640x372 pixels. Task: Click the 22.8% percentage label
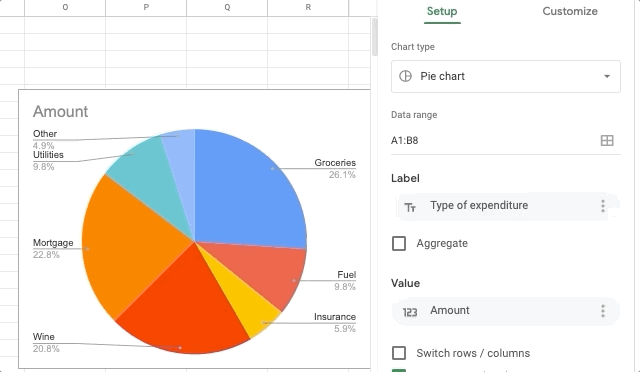click(x=46, y=255)
